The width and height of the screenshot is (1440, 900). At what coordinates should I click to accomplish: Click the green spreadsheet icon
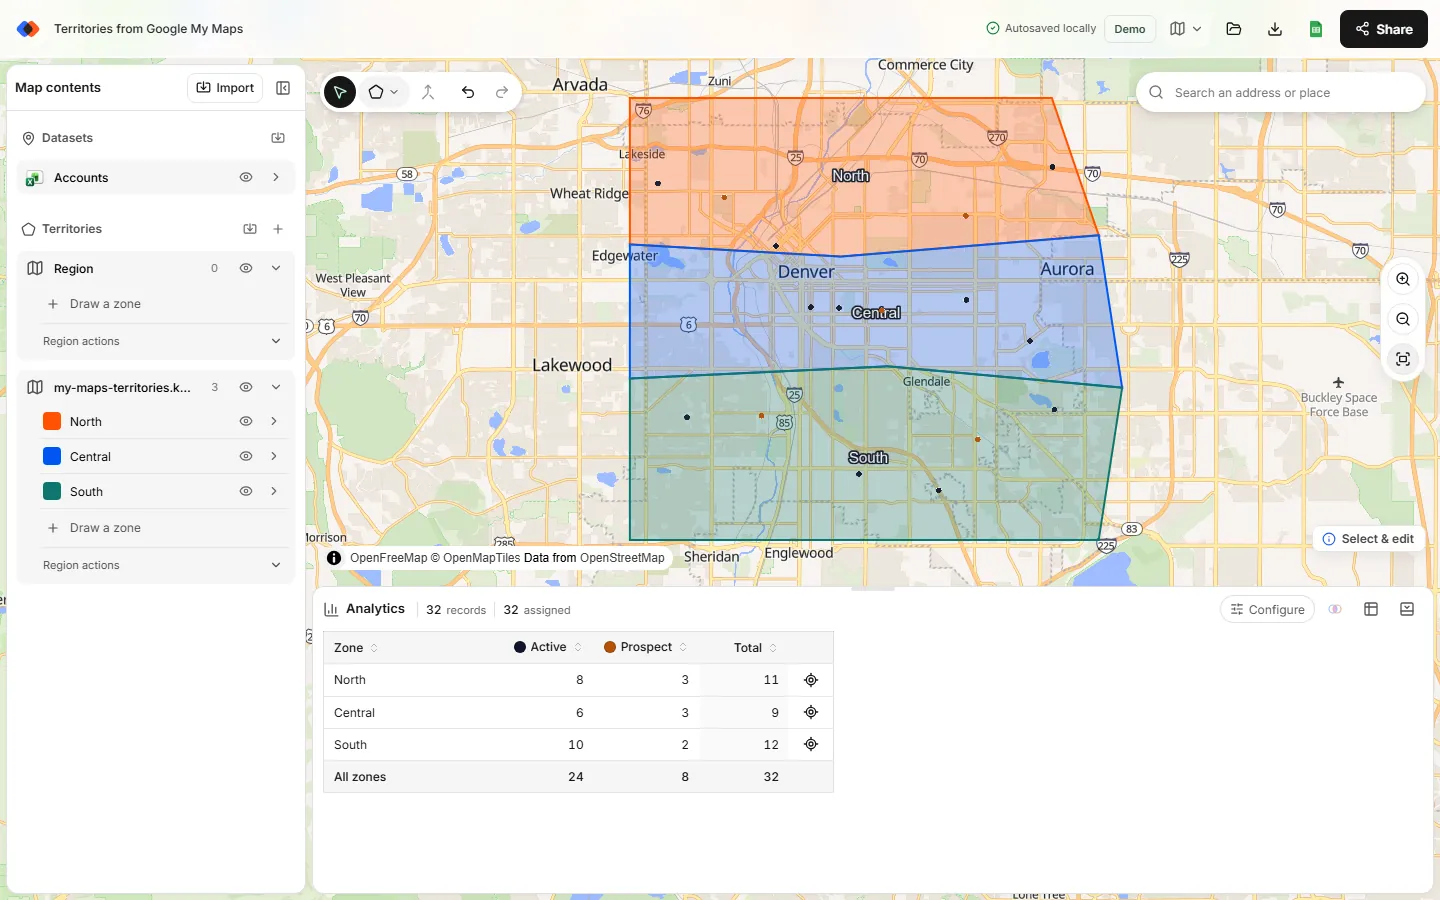(1316, 29)
